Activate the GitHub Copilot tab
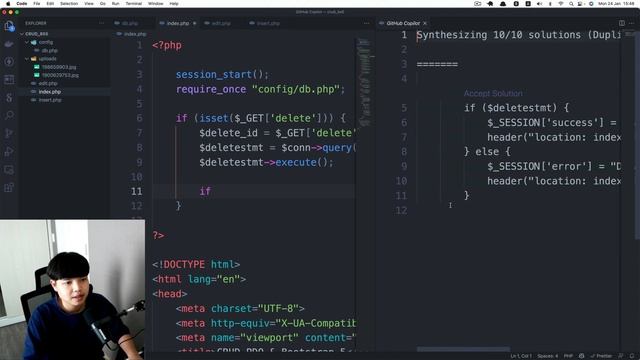This screenshot has width=640, height=360. [x=403, y=23]
